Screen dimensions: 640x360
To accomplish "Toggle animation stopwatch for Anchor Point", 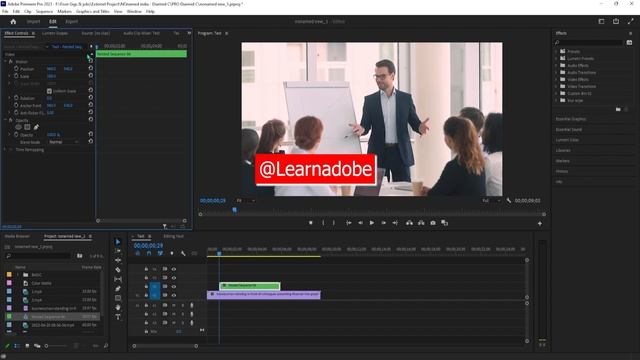I will click(x=16, y=105).
